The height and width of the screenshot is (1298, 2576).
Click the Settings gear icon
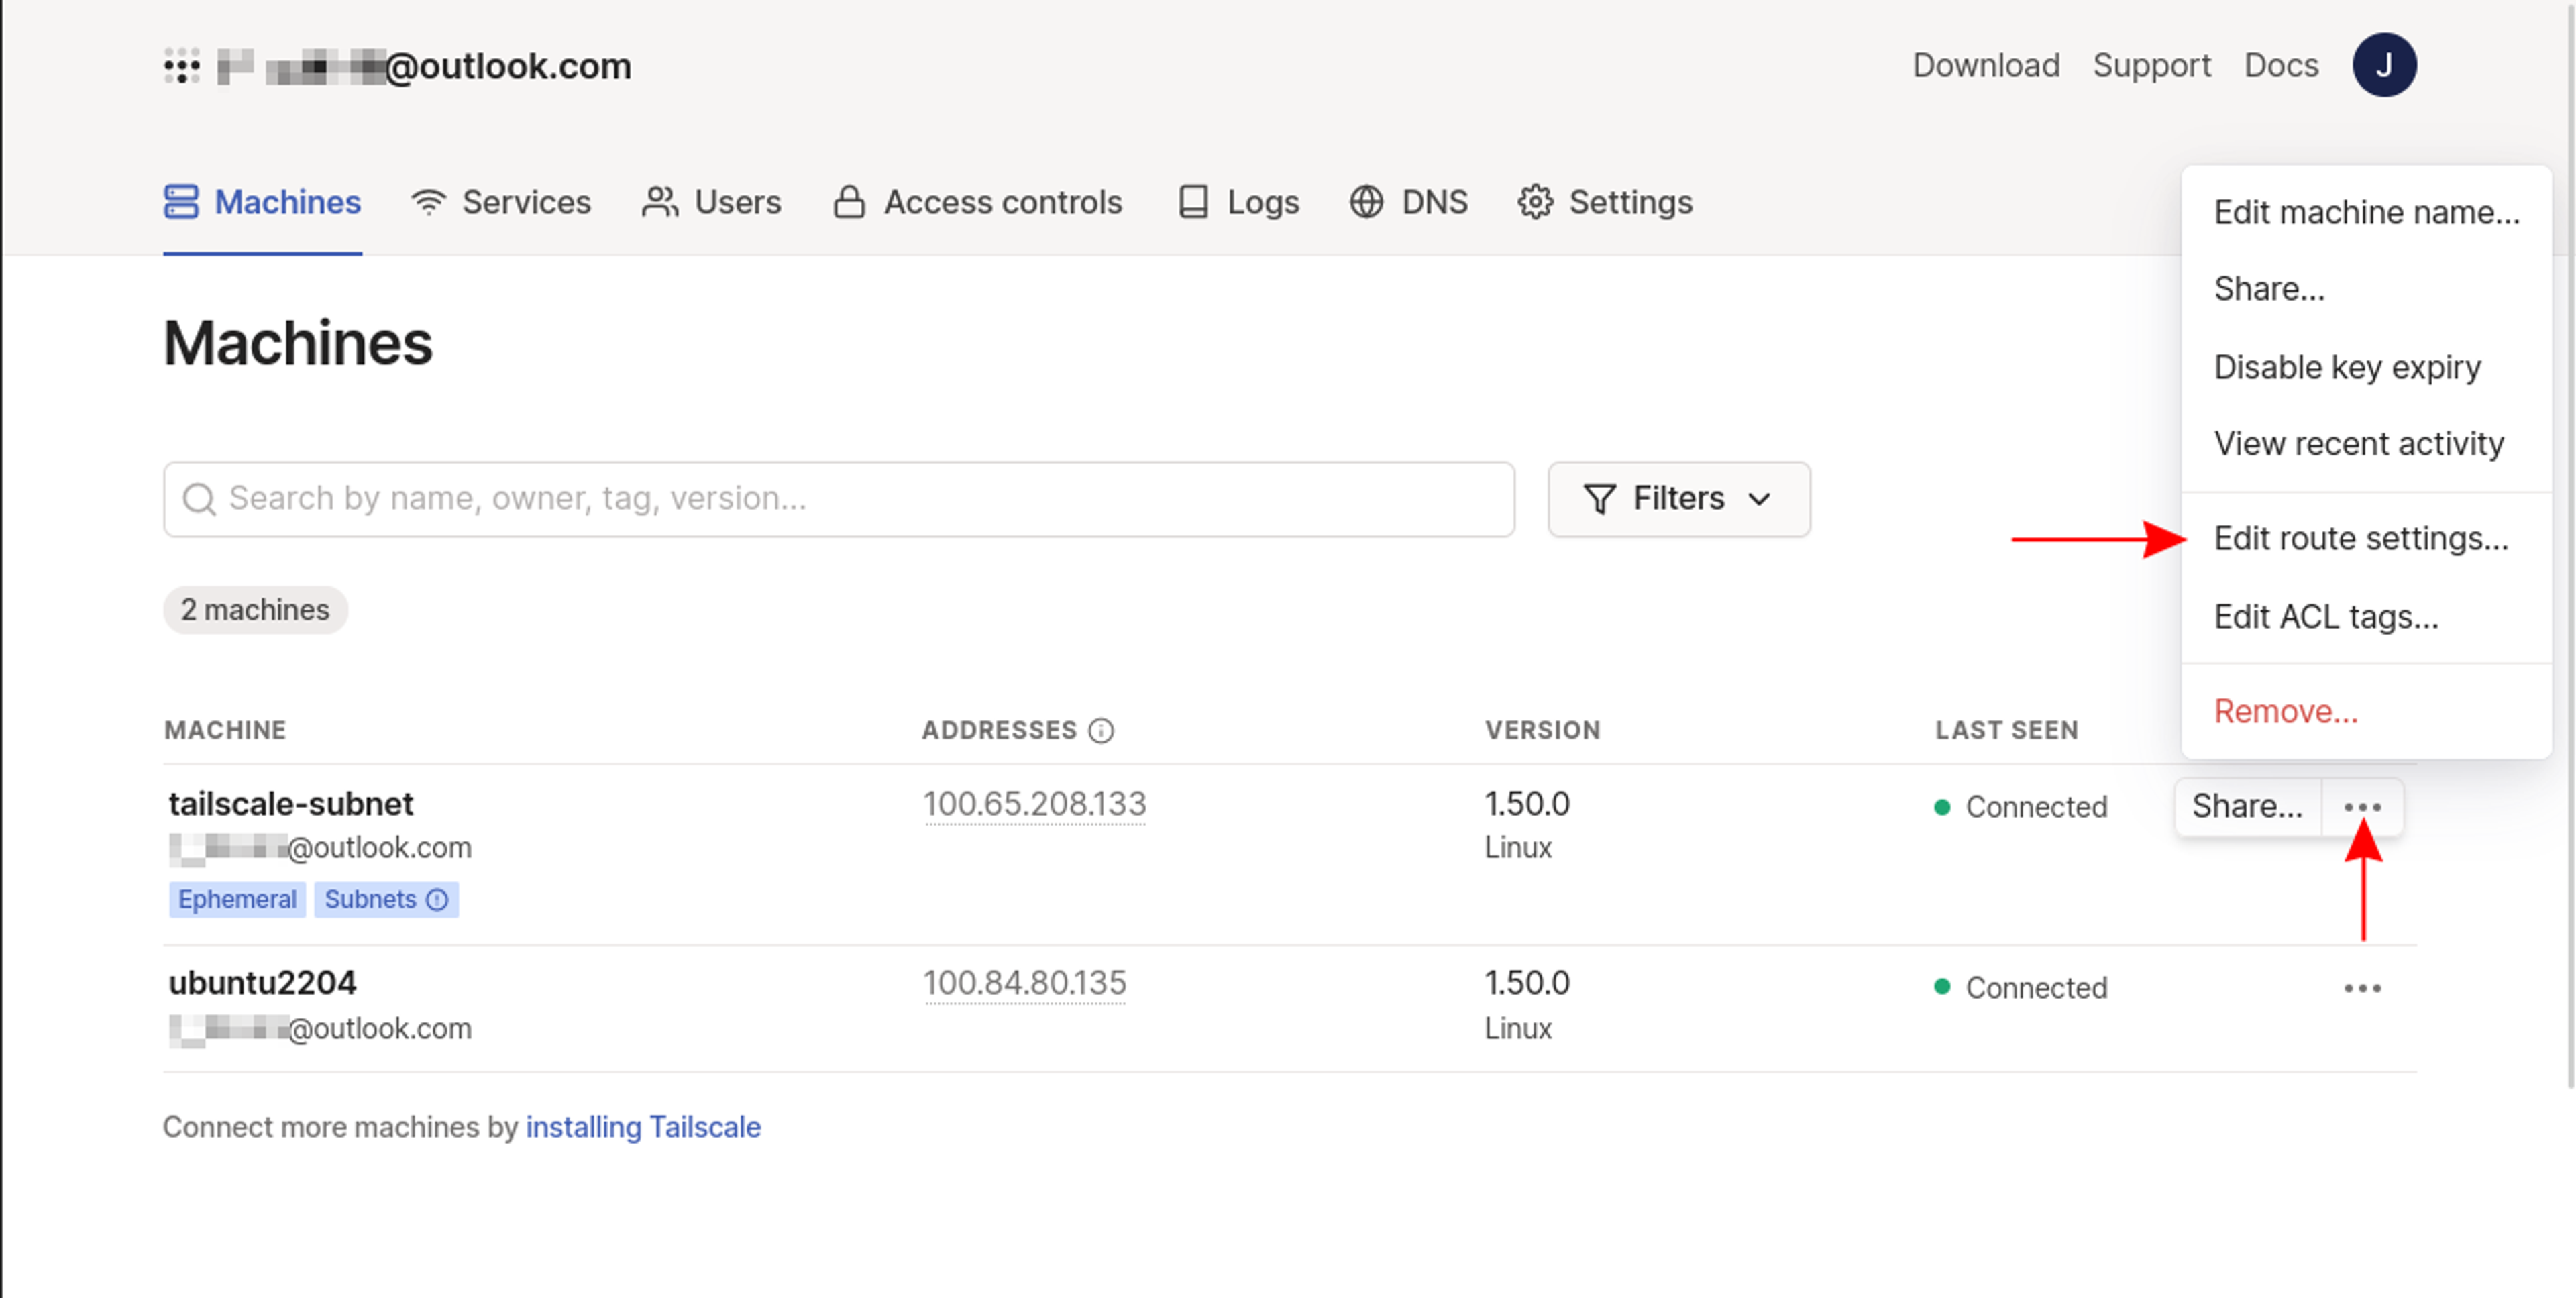pos(1536,202)
